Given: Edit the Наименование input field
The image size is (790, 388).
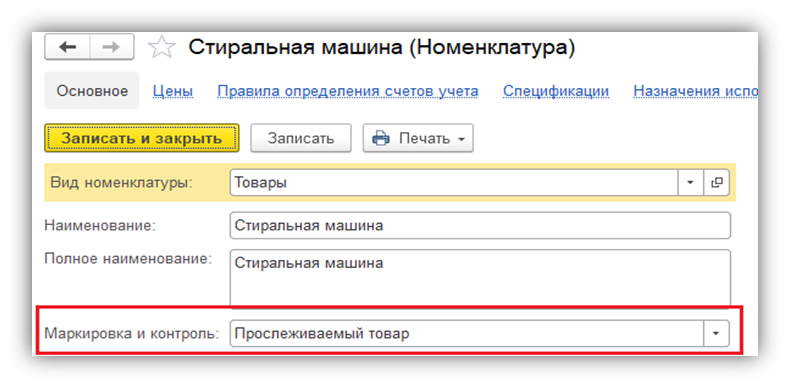Looking at the screenshot, I should pyautogui.click(x=480, y=225).
